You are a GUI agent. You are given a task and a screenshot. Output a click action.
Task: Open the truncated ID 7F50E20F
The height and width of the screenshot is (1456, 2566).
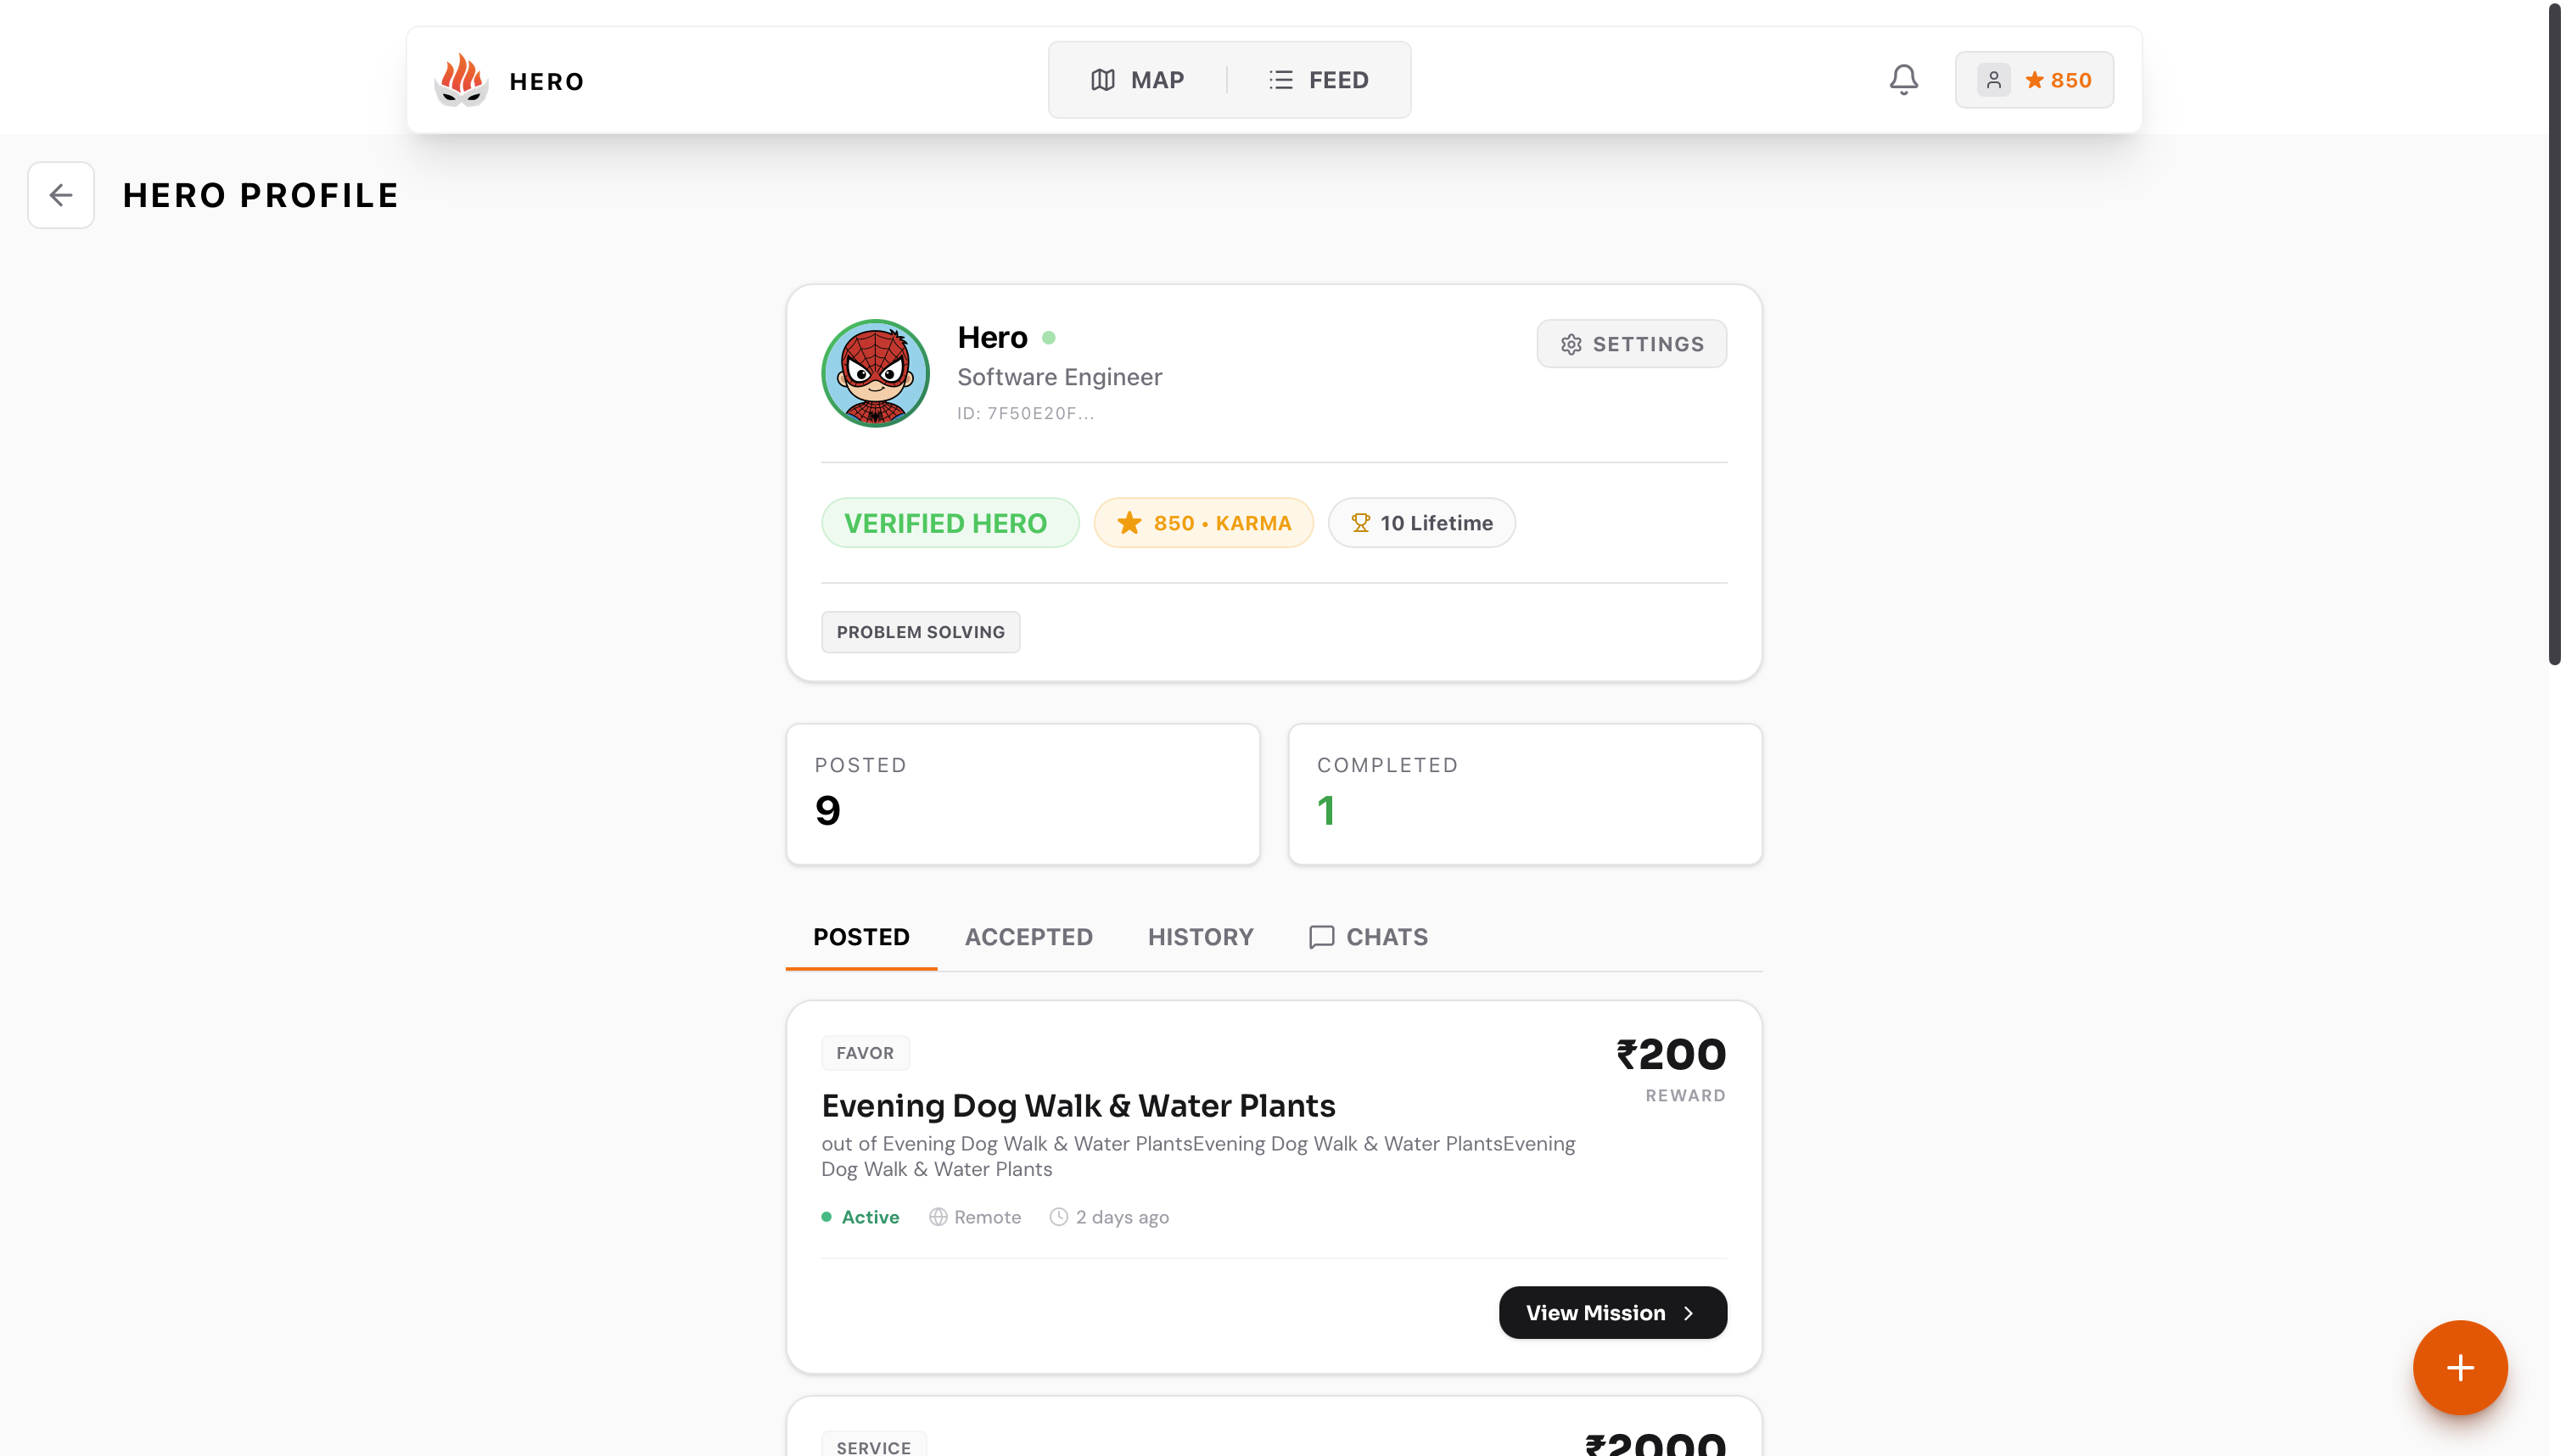click(x=1026, y=412)
